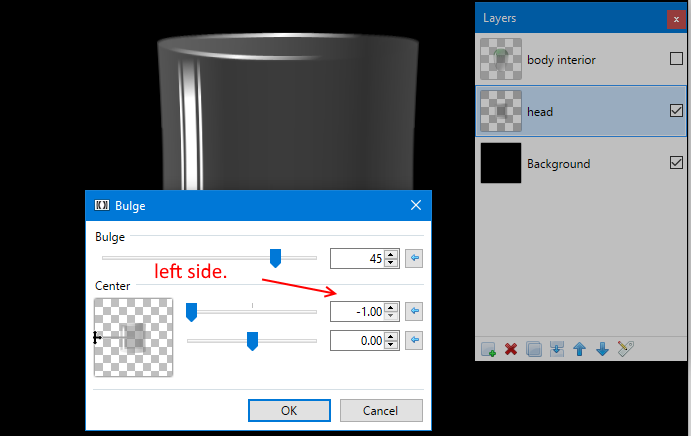This screenshot has width=691, height=436.
Task: Cancel the Bulge dialog
Action: [x=381, y=410]
